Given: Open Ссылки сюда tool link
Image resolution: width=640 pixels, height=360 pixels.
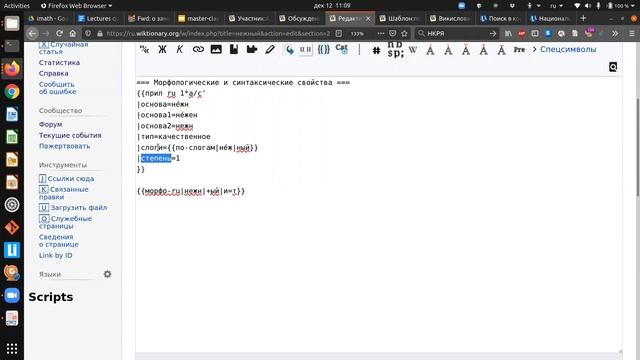Looking at the screenshot, I should [x=71, y=178].
